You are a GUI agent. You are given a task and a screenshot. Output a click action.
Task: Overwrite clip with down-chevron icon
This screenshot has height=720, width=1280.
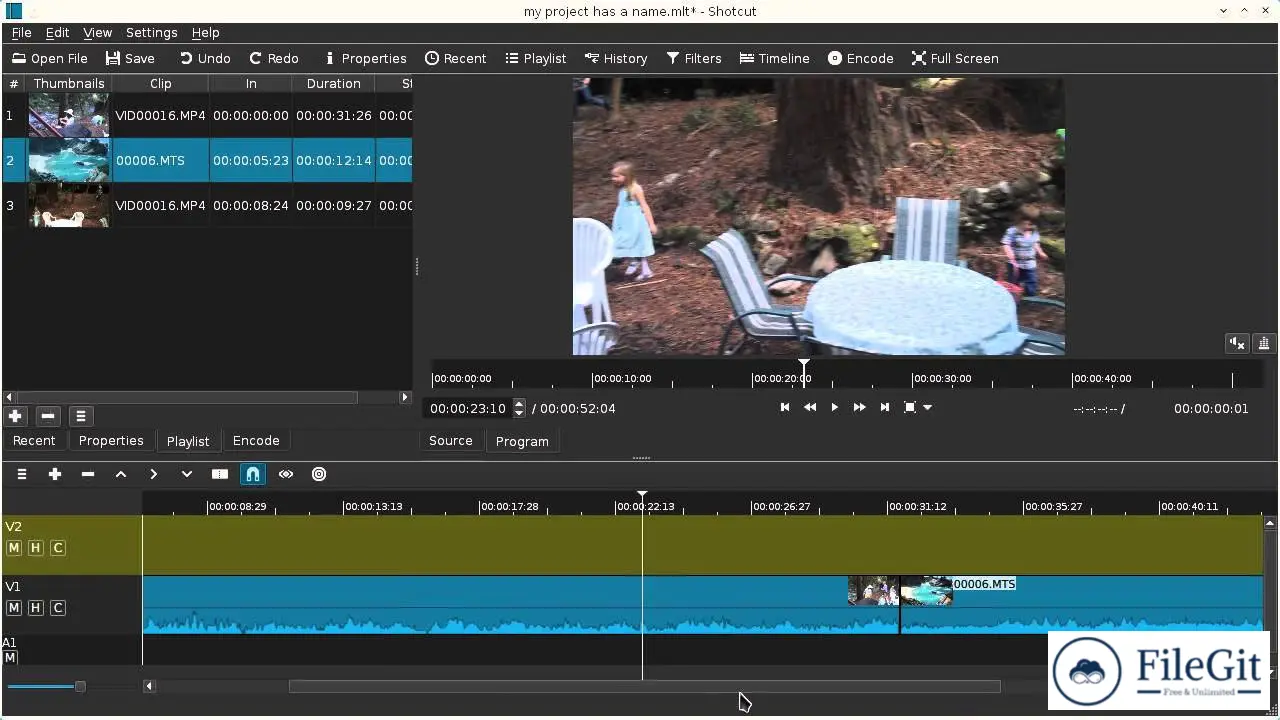pyautogui.click(x=187, y=474)
